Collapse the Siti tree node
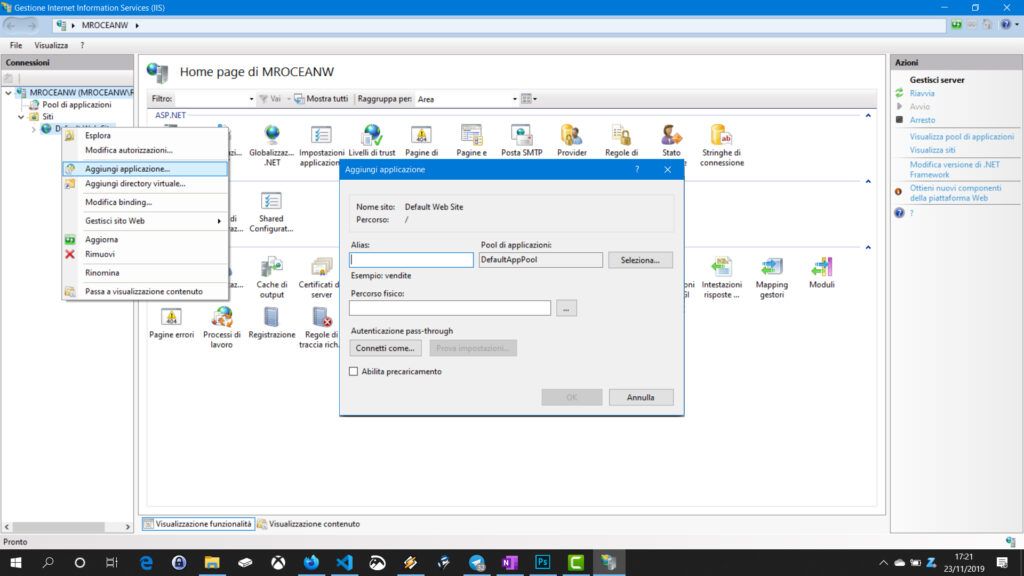Viewport: 1024px width, 576px height. (x=21, y=117)
